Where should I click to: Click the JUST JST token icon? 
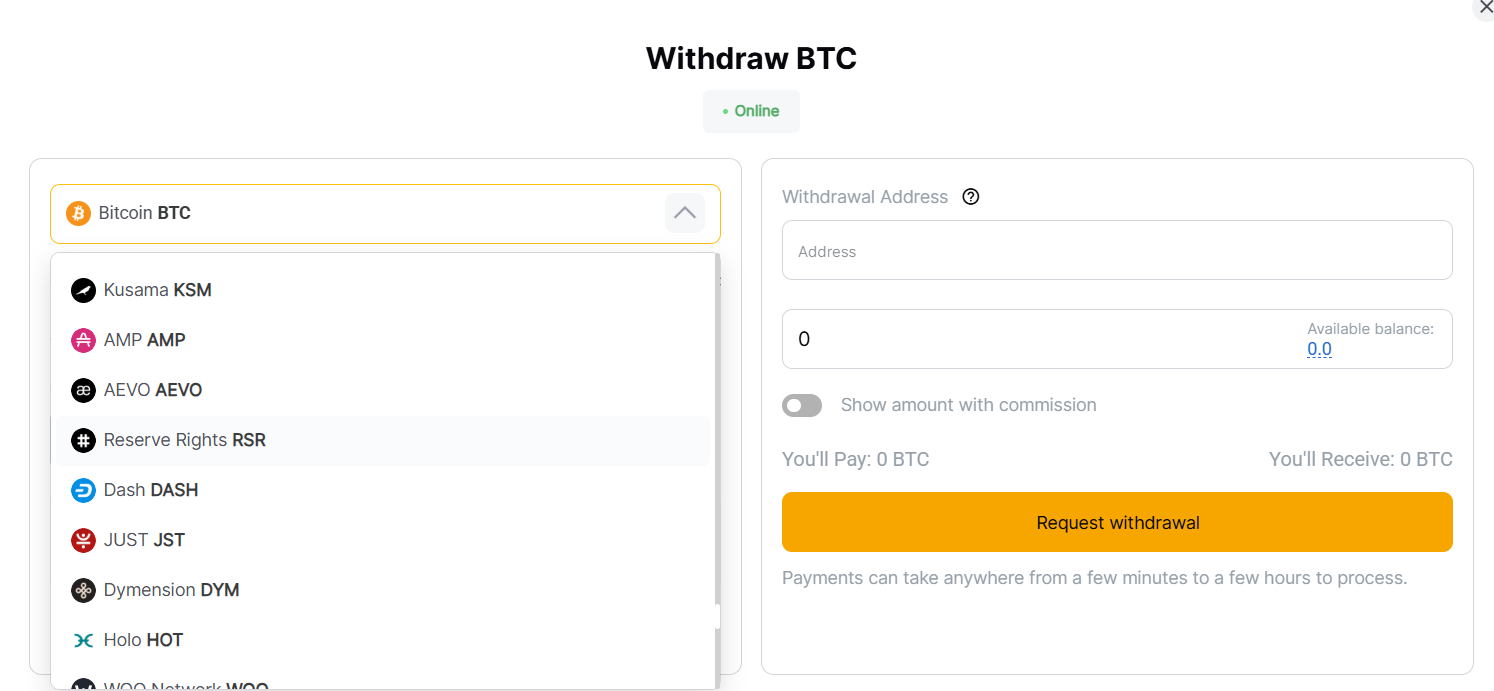pos(84,540)
